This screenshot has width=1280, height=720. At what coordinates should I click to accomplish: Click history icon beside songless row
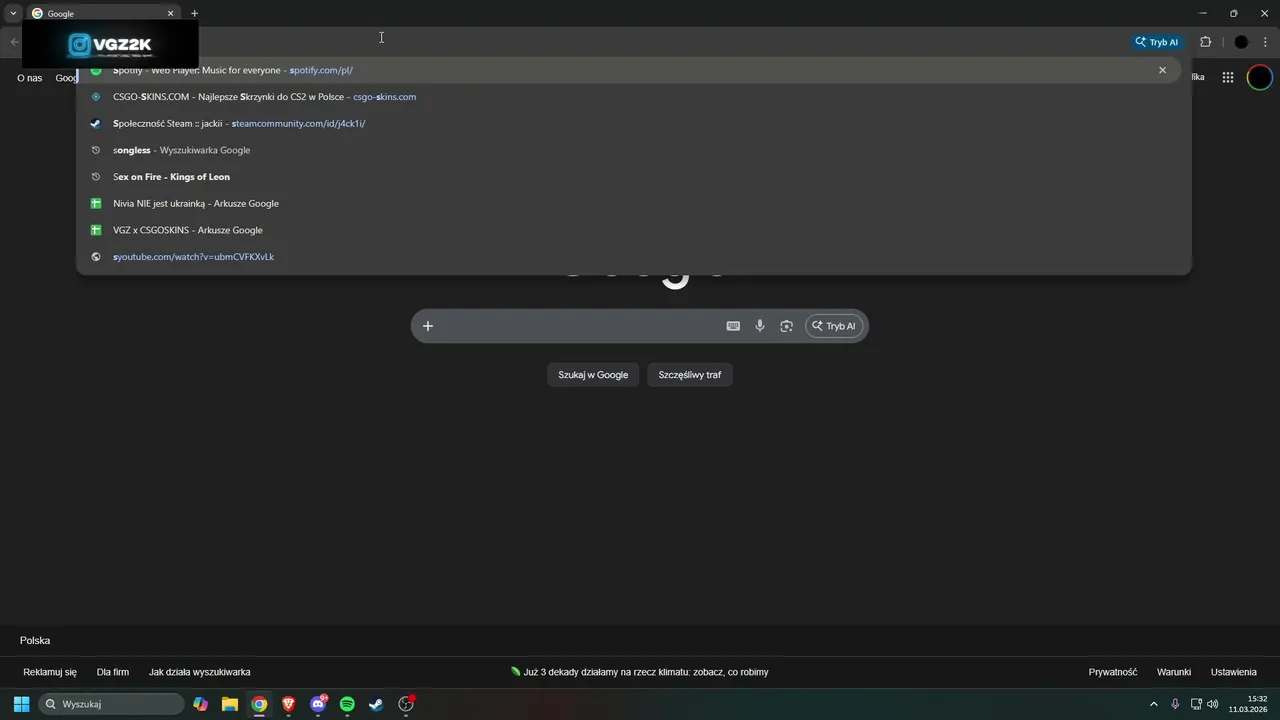coord(96,150)
